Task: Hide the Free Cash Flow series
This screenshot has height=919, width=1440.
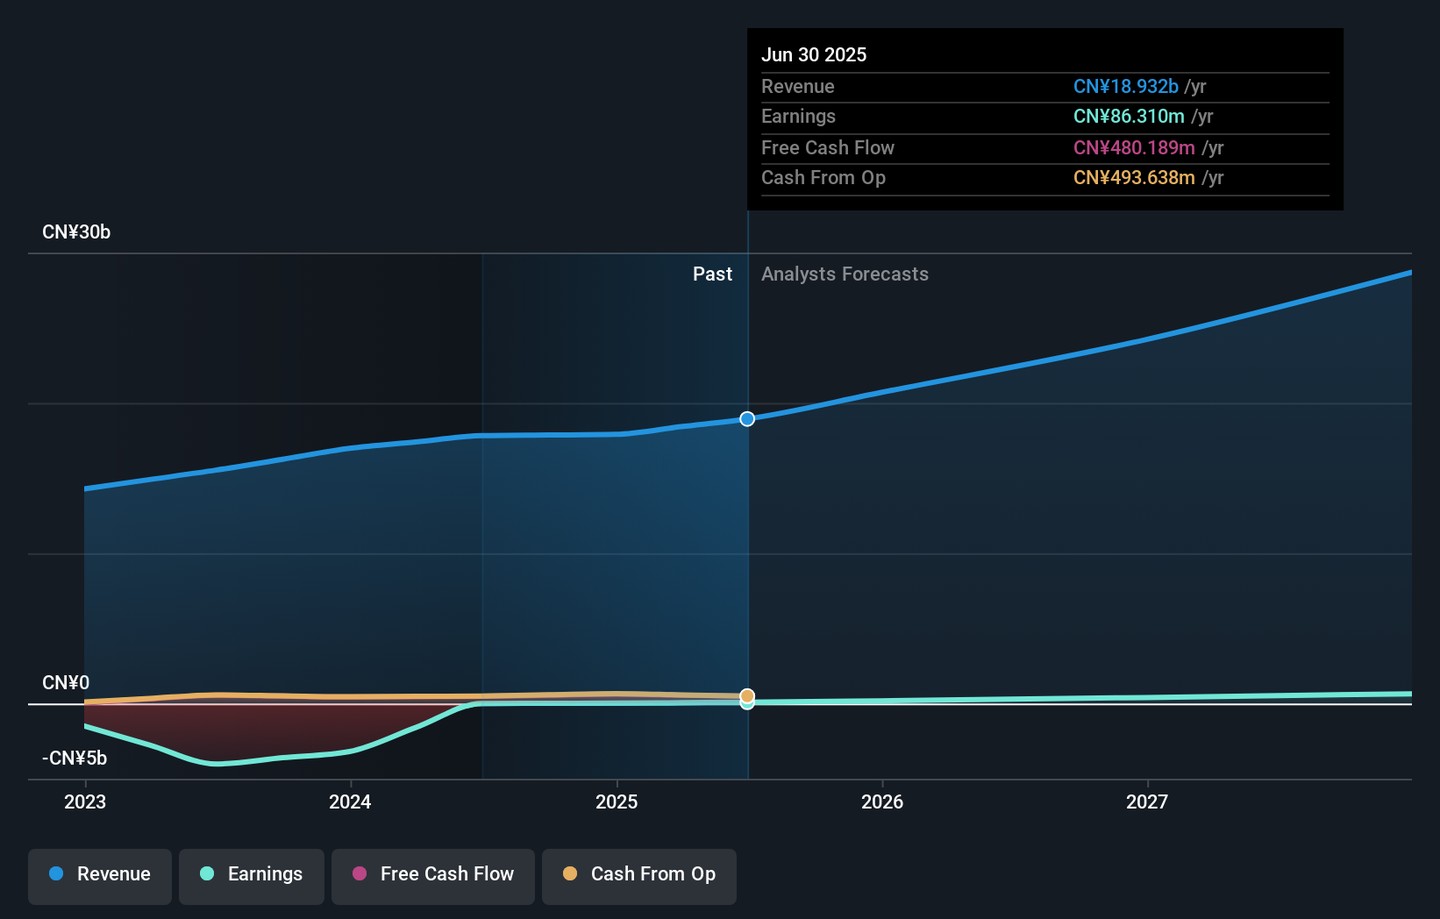Action: pos(433,874)
